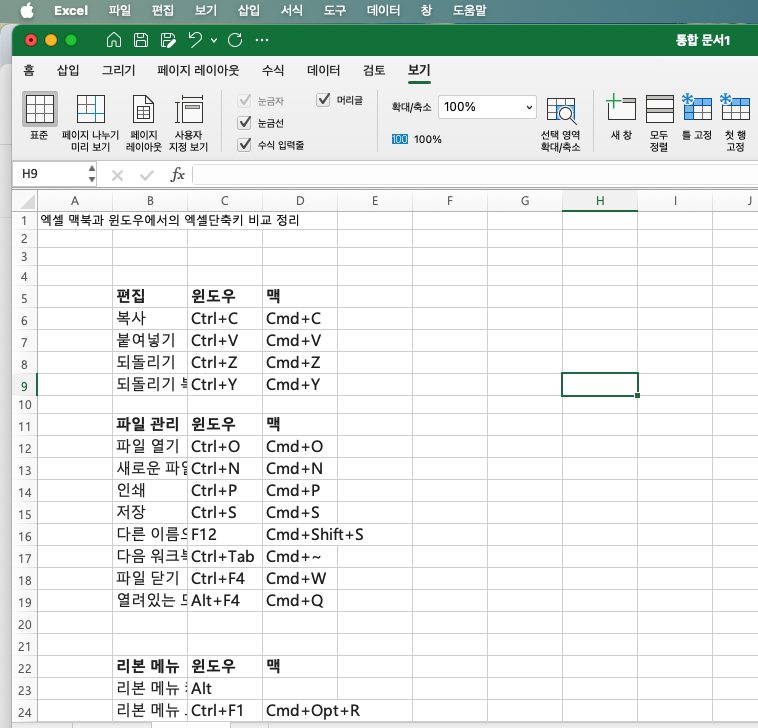Click the Save As pencil-disk icon
The height and width of the screenshot is (728, 758).
(x=168, y=40)
